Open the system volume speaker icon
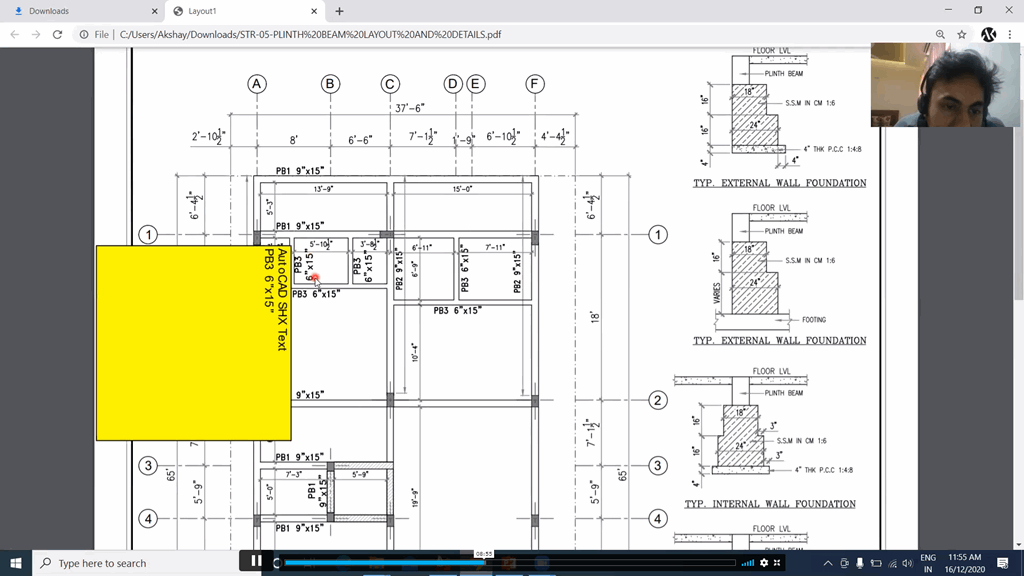 [x=908, y=563]
